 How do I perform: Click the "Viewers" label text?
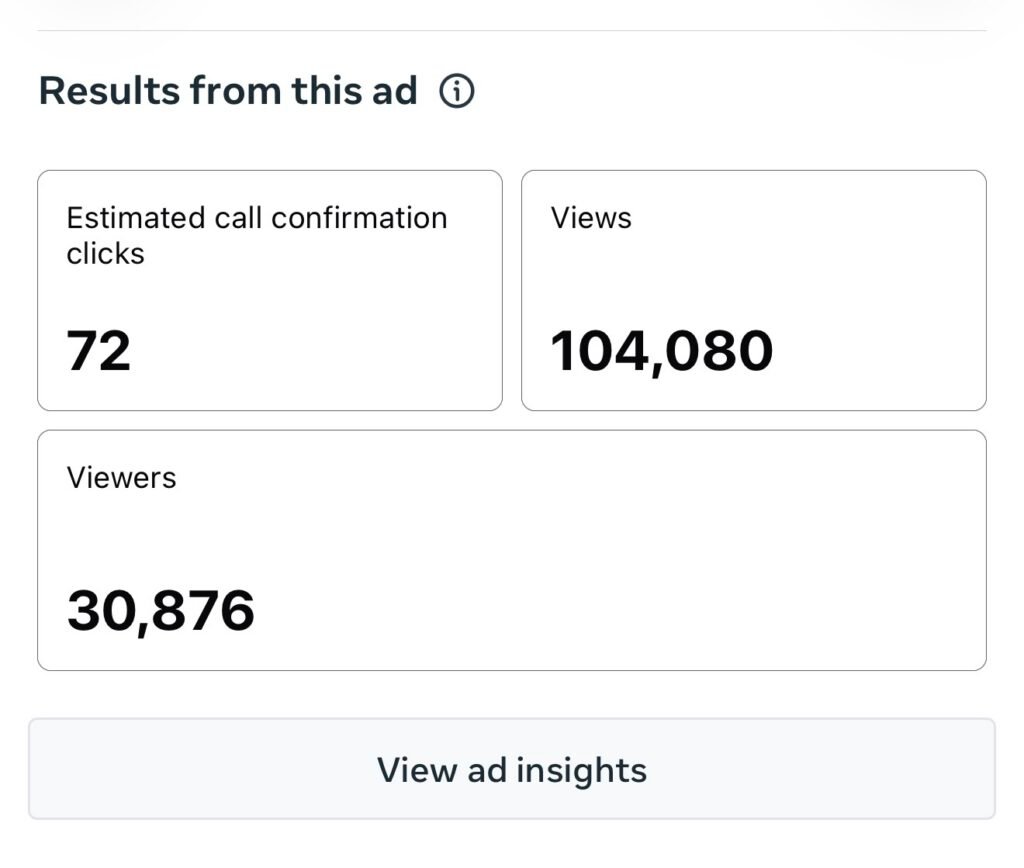[121, 478]
